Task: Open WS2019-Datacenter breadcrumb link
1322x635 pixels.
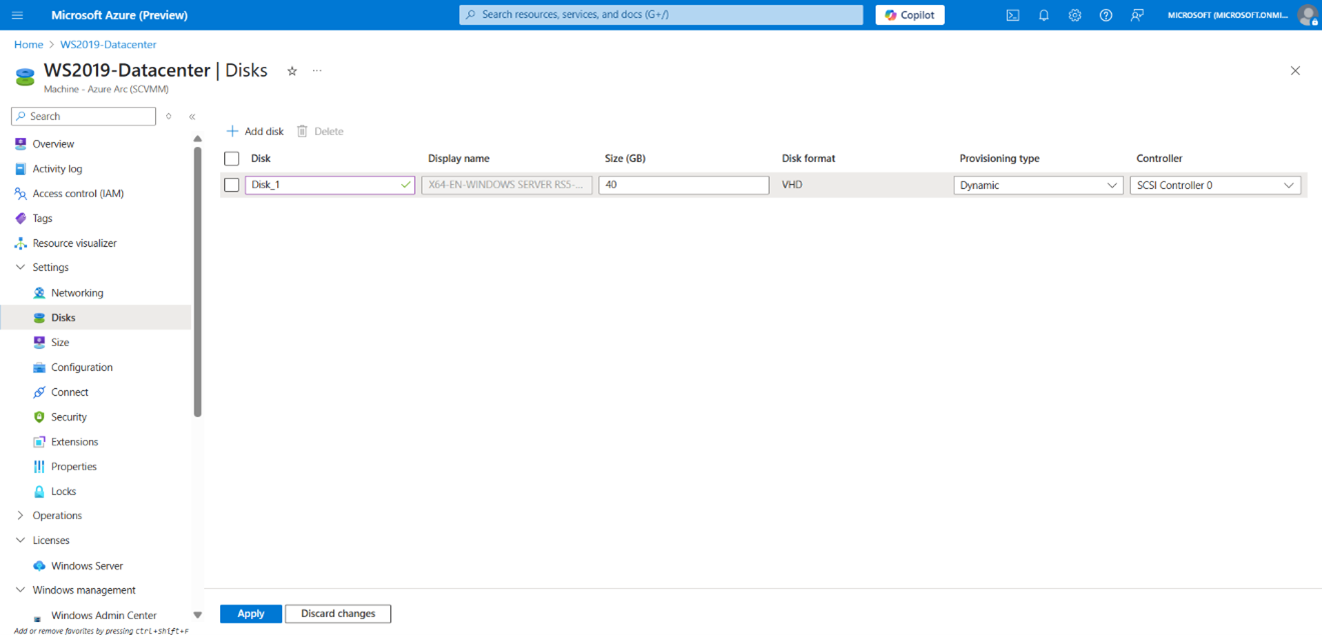Action: (108, 44)
